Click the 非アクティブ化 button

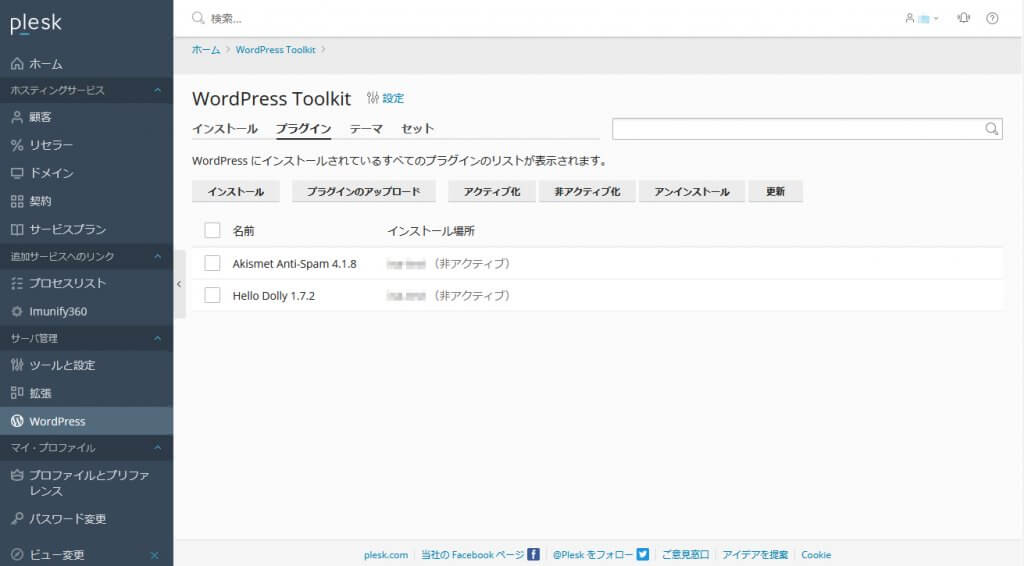pyautogui.click(x=587, y=191)
